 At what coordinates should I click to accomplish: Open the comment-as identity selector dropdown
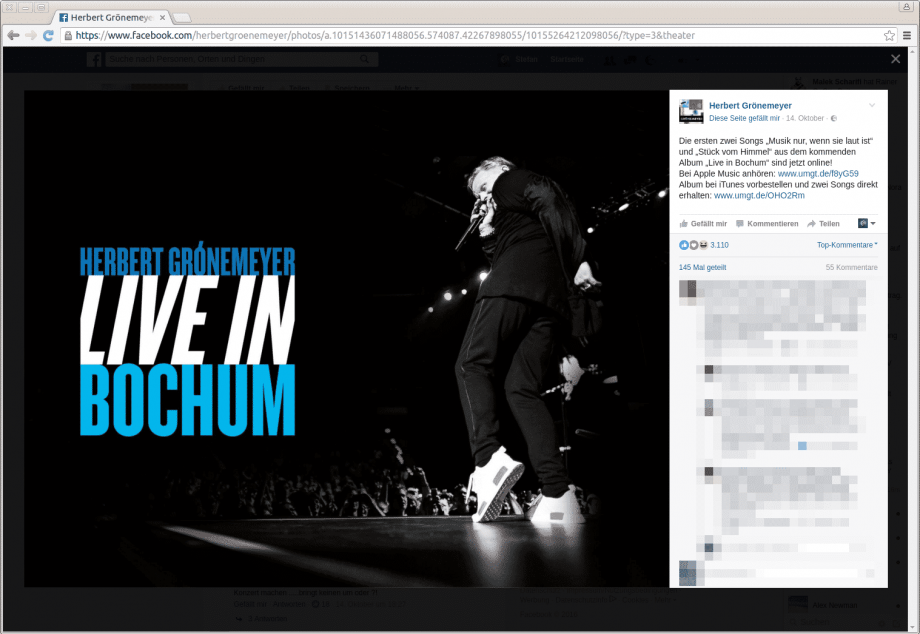866,223
